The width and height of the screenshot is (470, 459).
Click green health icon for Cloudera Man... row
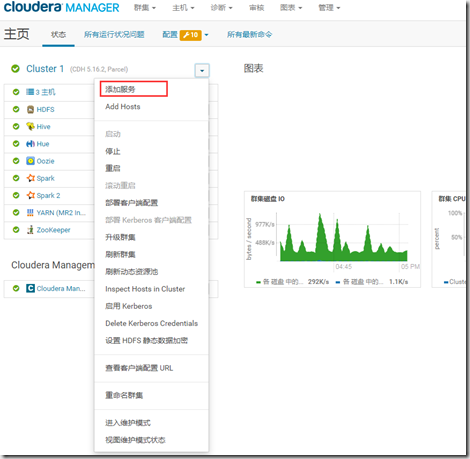[x=16, y=288]
